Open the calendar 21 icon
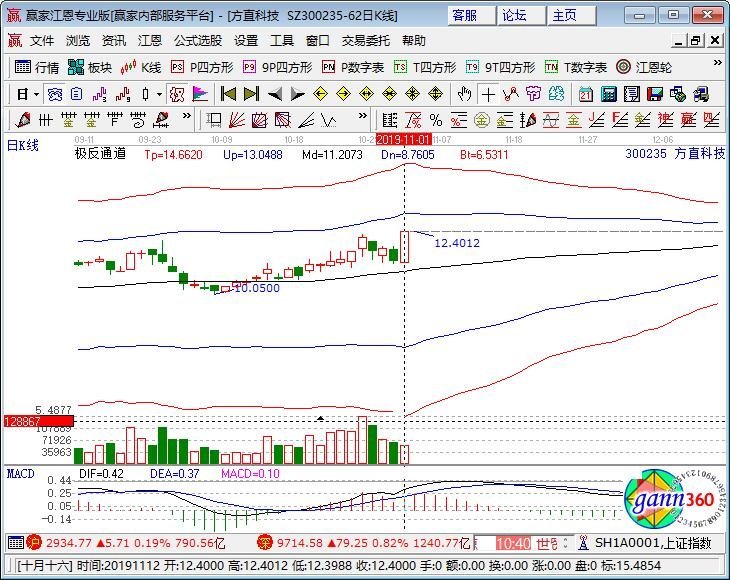Image resolution: width=730 pixels, height=580 pixels. [586, 94]
